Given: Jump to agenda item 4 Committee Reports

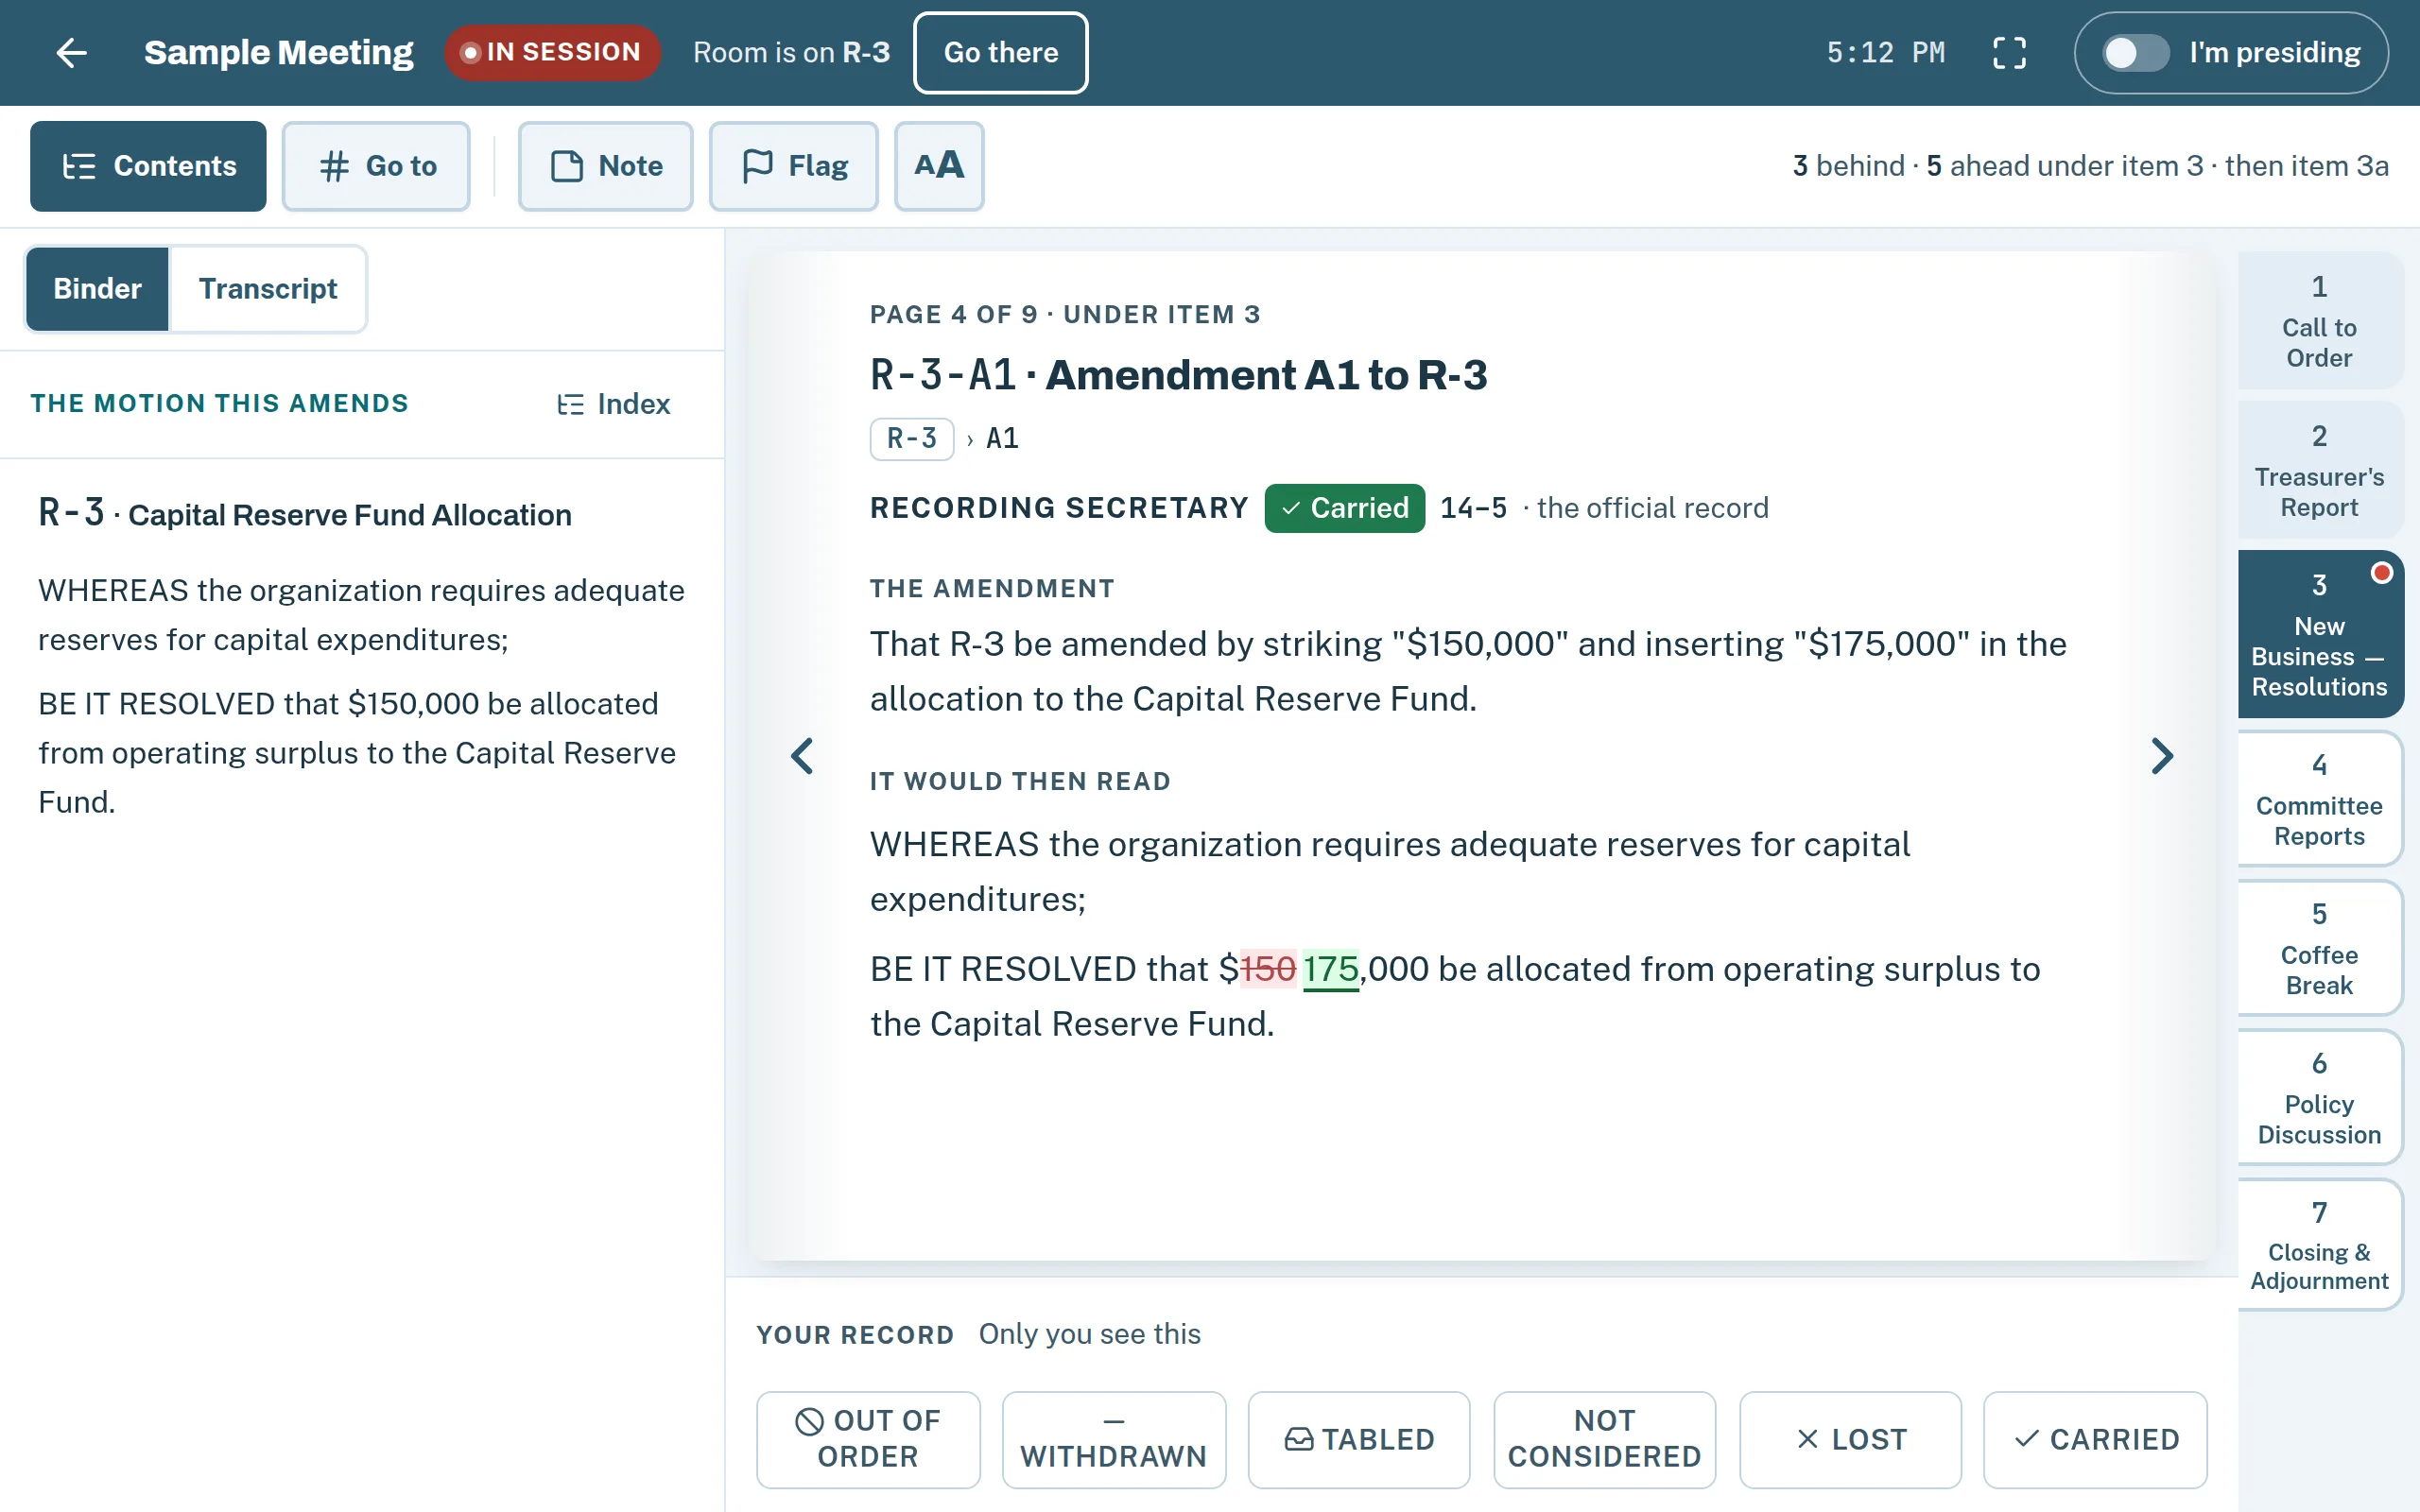Looking at the screenshot, I should [2319, 799].
